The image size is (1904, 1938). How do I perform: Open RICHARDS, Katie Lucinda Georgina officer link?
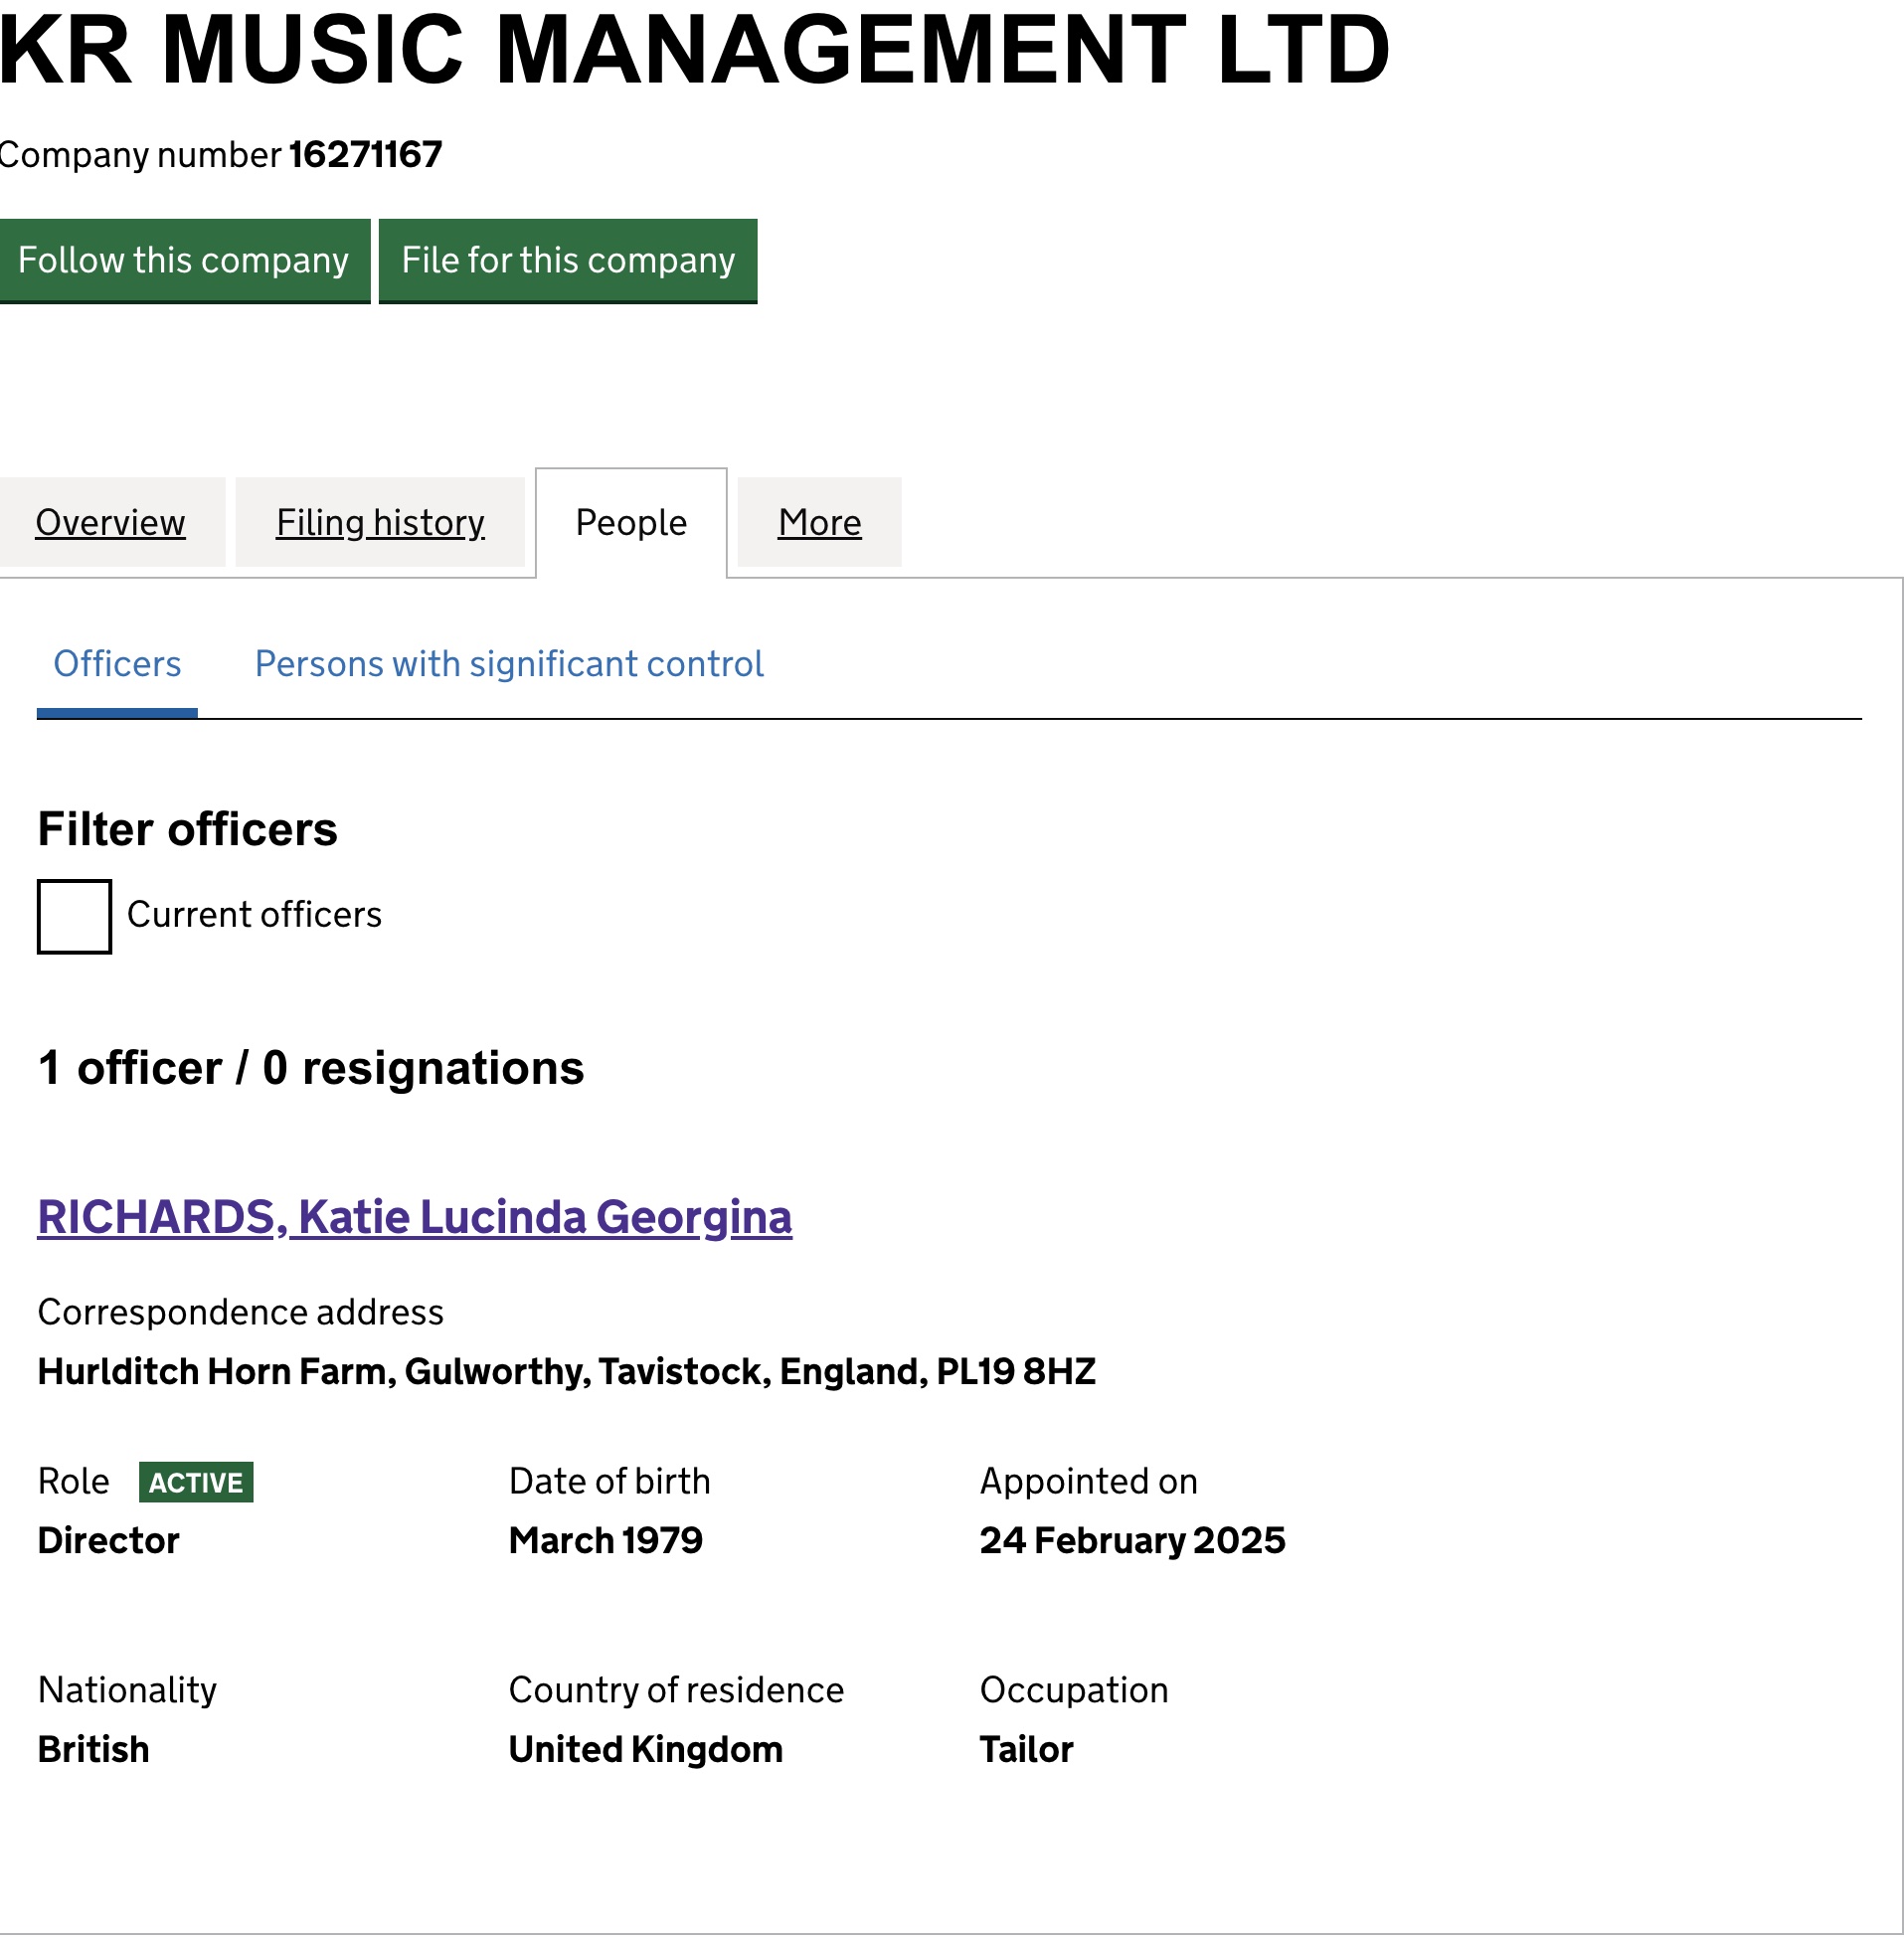[x=415, y=1218]
